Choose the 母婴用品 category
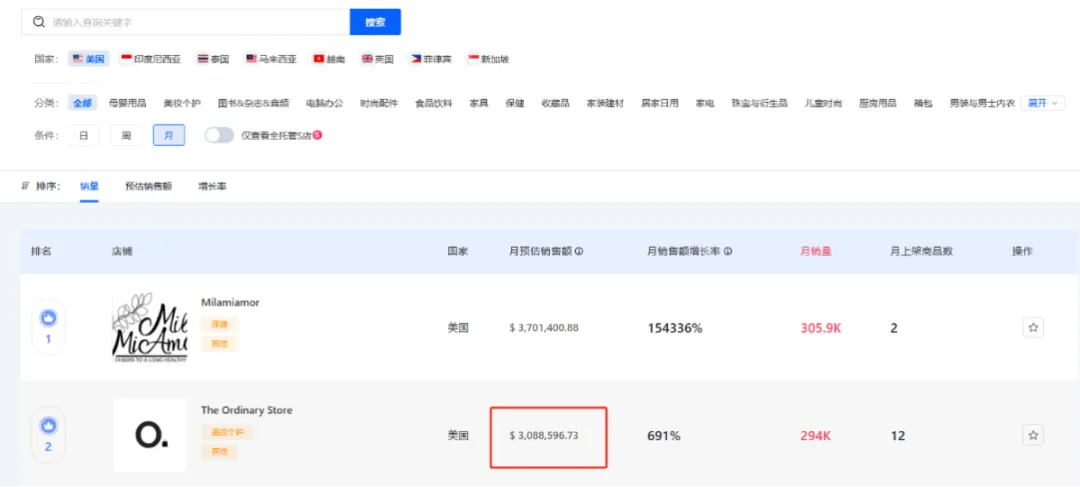The image size is (1080, 487). [x=127, y=103]
